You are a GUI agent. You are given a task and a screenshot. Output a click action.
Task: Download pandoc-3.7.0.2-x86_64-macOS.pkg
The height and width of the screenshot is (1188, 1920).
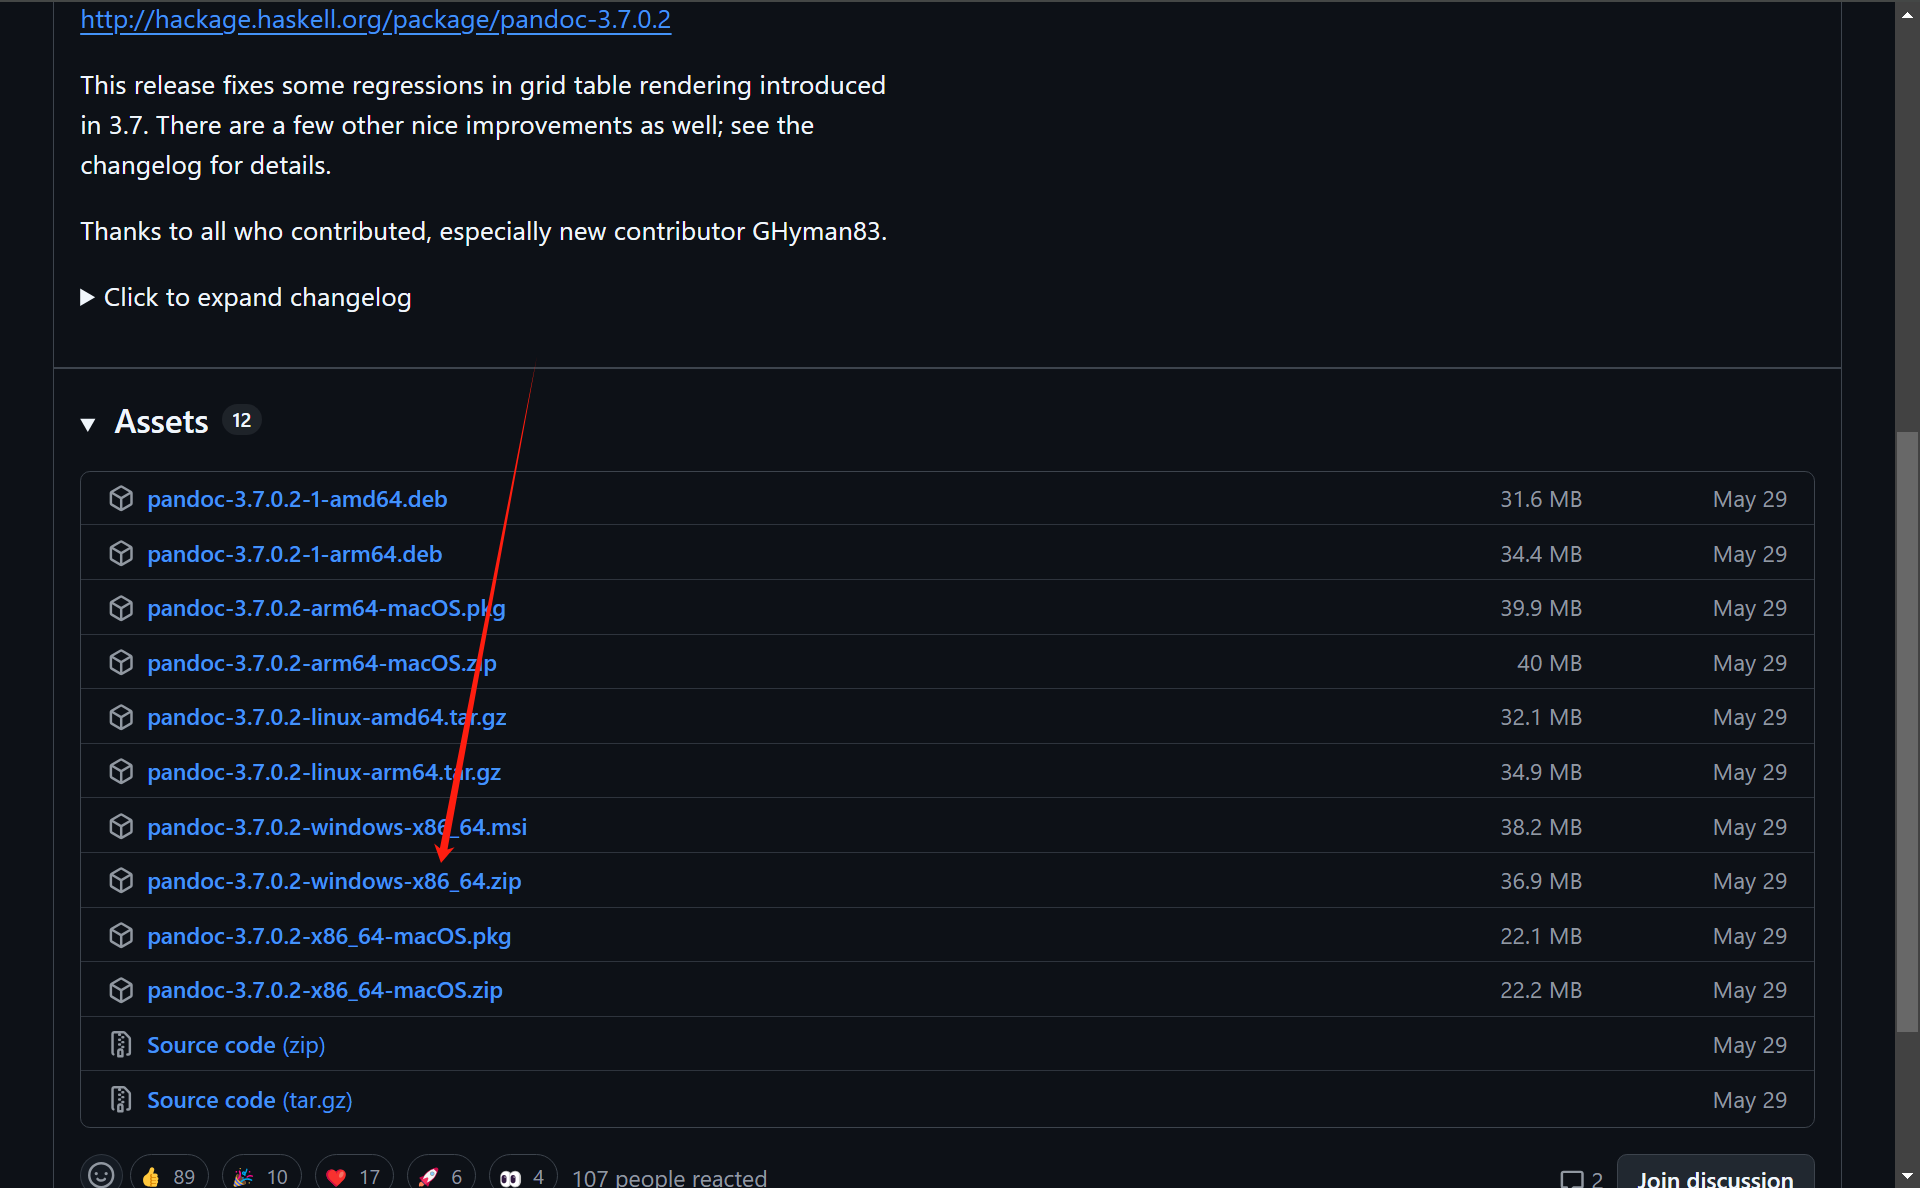click(x=329, y=936)
